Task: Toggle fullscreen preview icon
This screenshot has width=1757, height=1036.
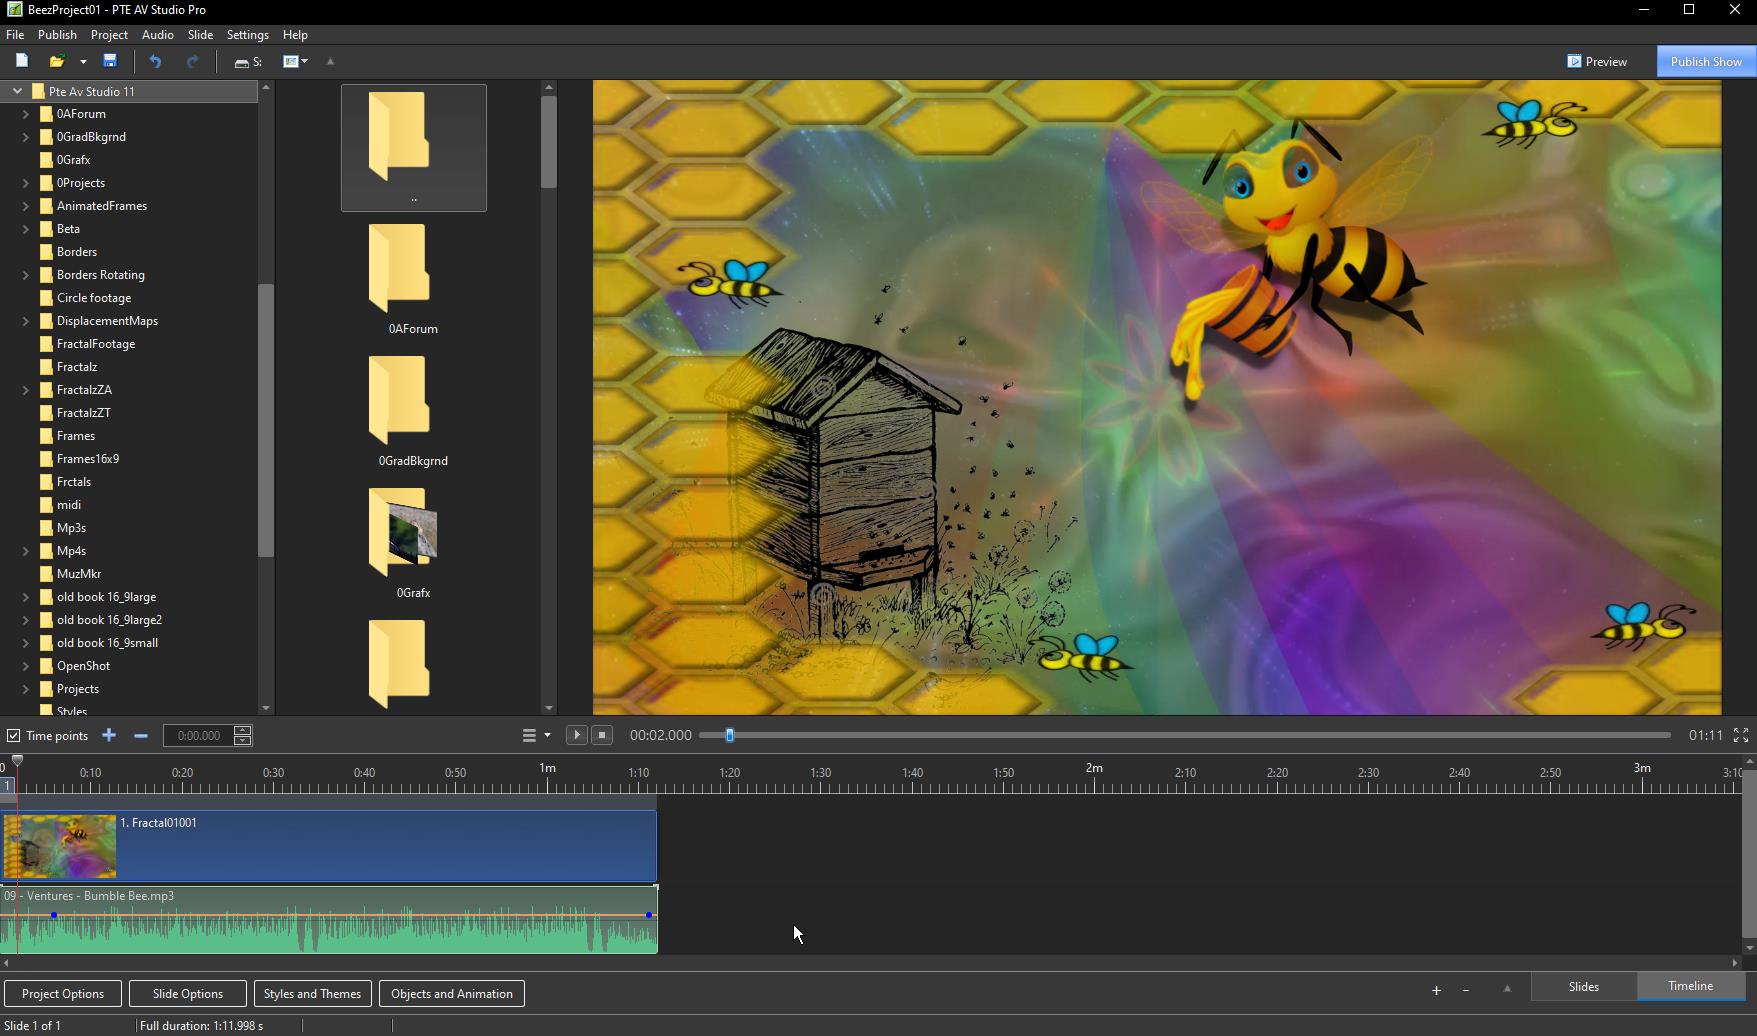Action: tap(1740, 736)
